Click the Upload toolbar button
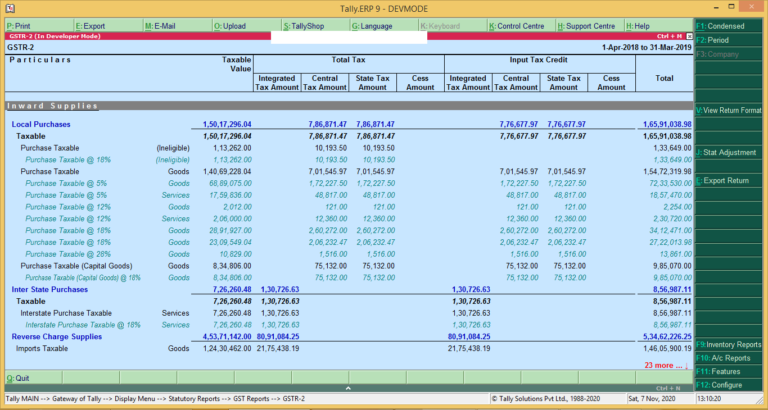The image size is (768, 410). coord(232,25)
